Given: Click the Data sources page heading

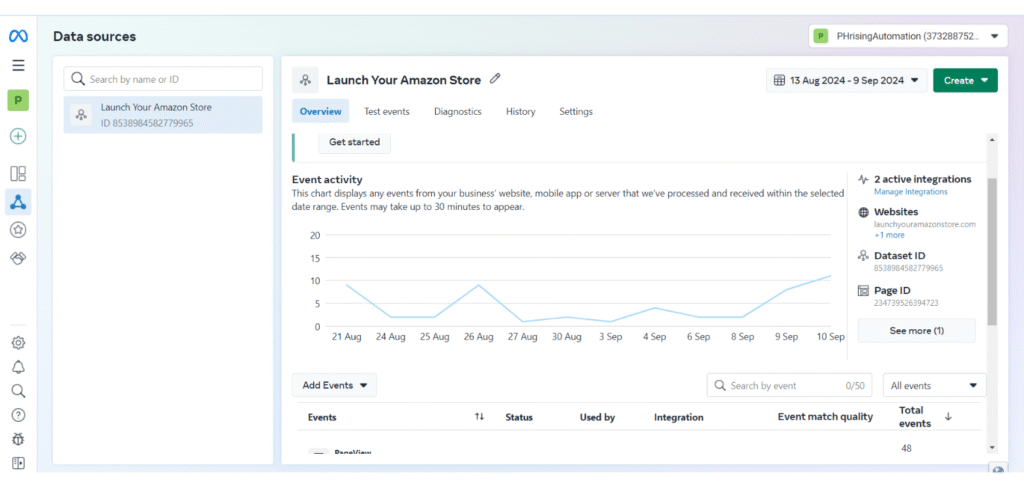Looking at the screenshot, I should coord(95,37).
